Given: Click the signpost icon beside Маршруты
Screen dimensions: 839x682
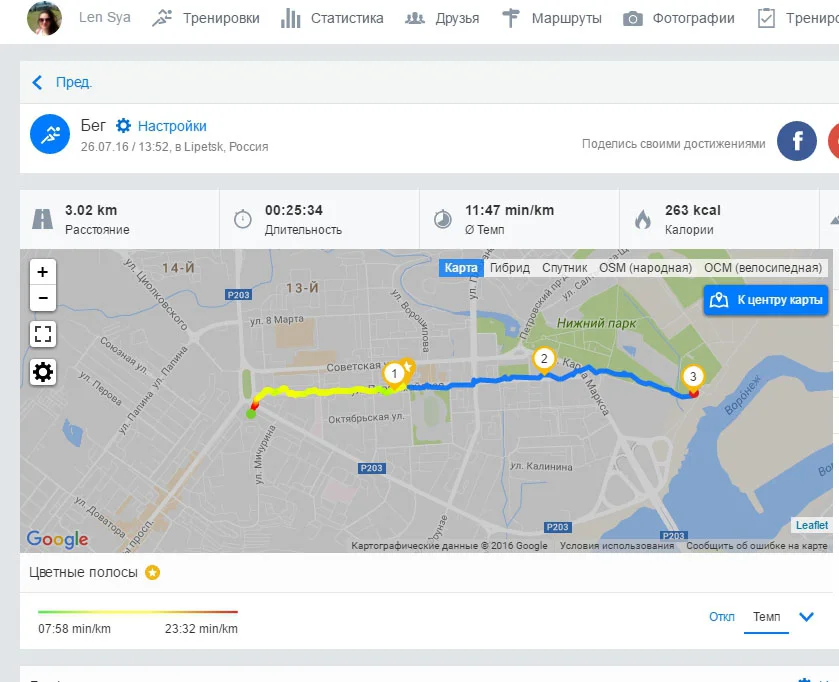Looking at the screenshot, I should coord(510,18).
